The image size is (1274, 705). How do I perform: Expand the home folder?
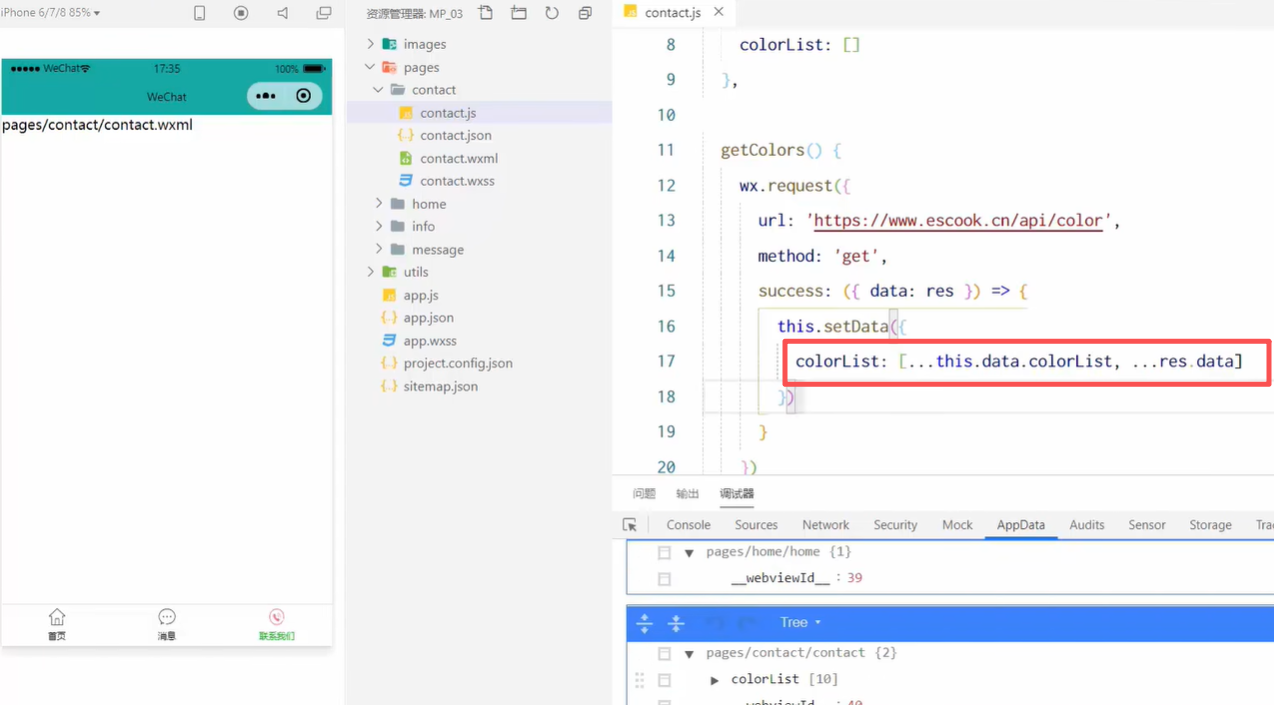point(379,204)
